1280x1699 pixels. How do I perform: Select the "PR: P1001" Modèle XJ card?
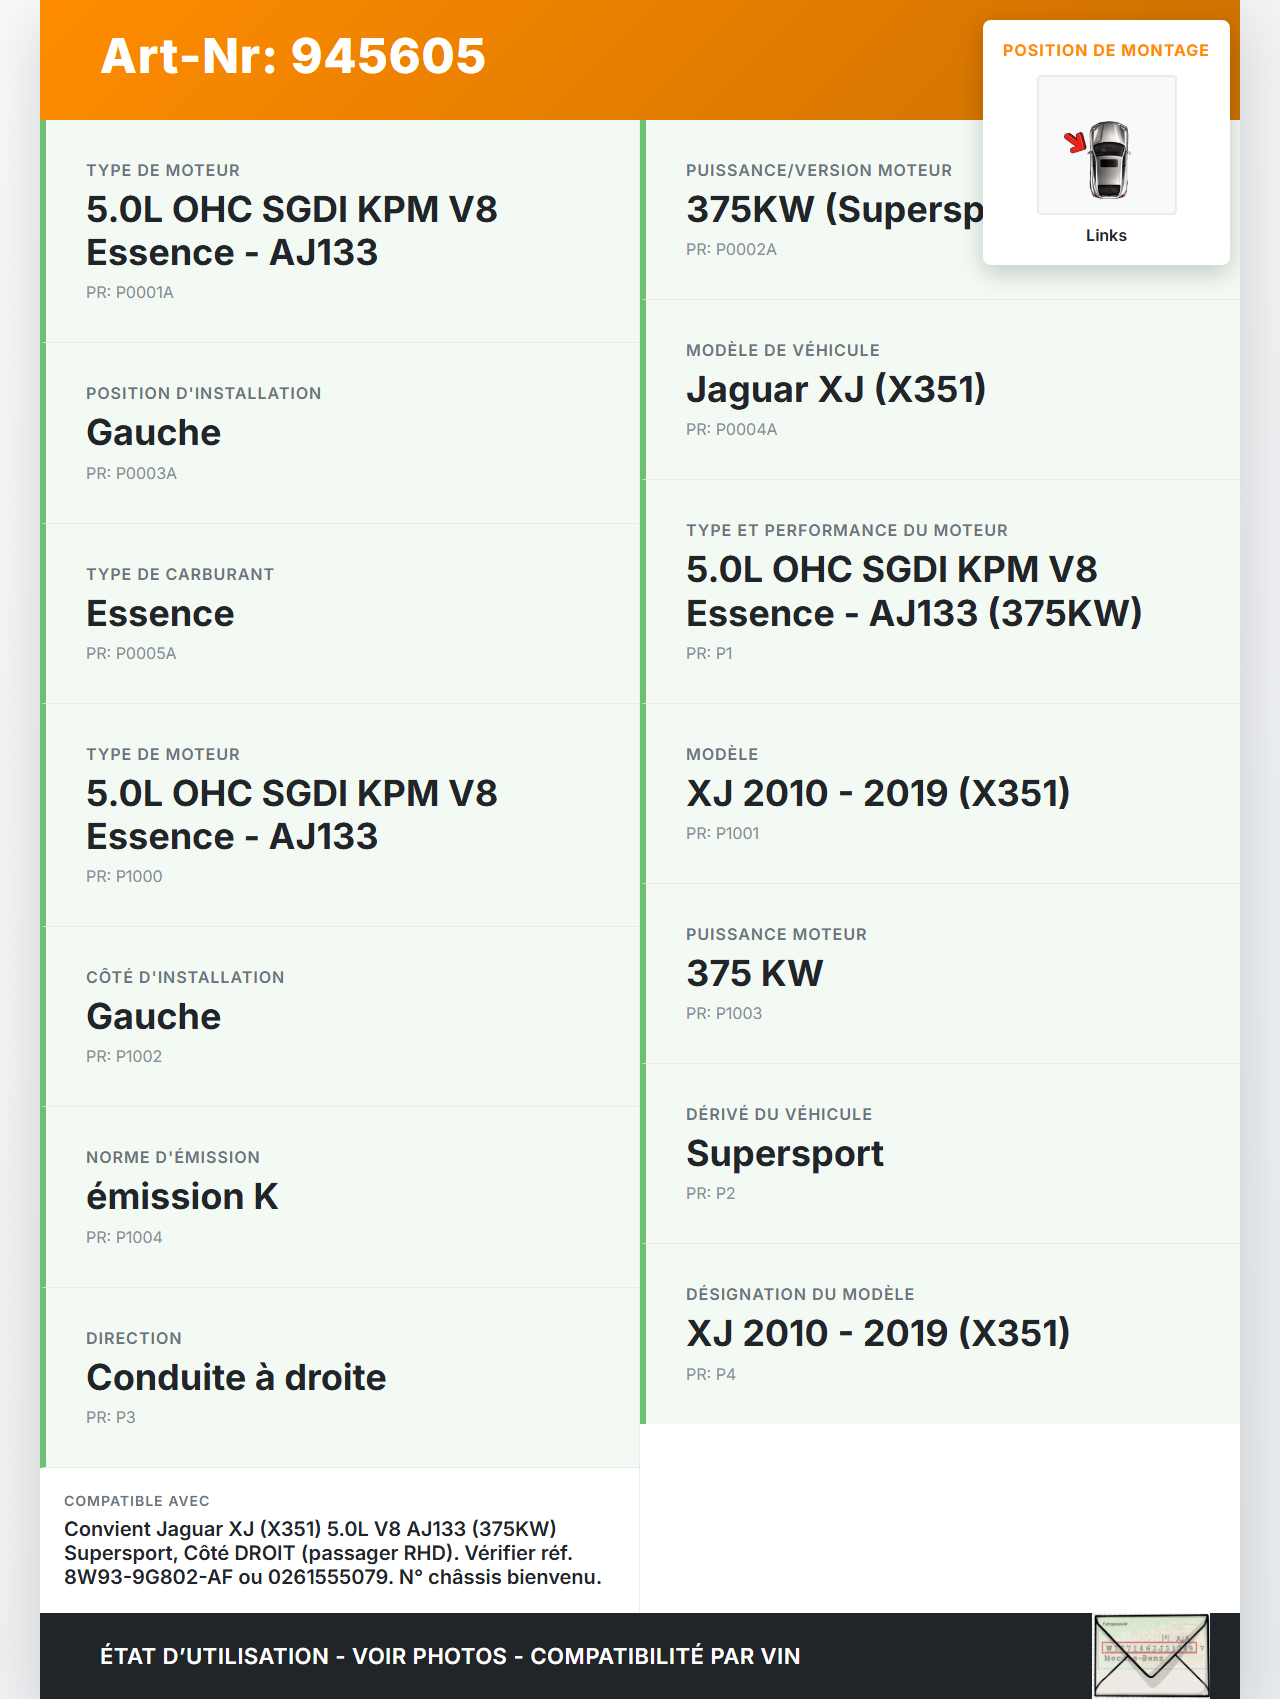tap(940, 793)
